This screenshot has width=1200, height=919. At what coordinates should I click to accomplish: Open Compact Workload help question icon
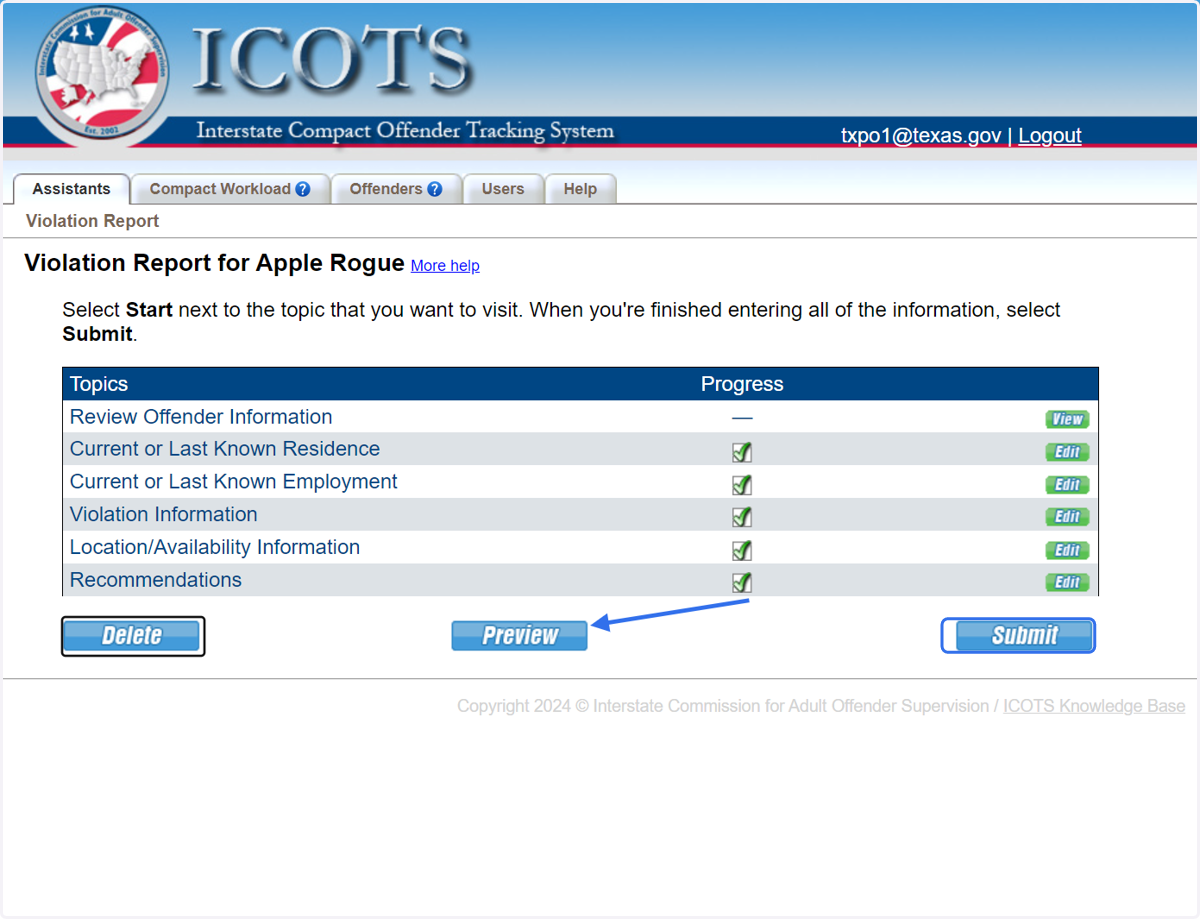pyautogui.click(x=303, y=189)
